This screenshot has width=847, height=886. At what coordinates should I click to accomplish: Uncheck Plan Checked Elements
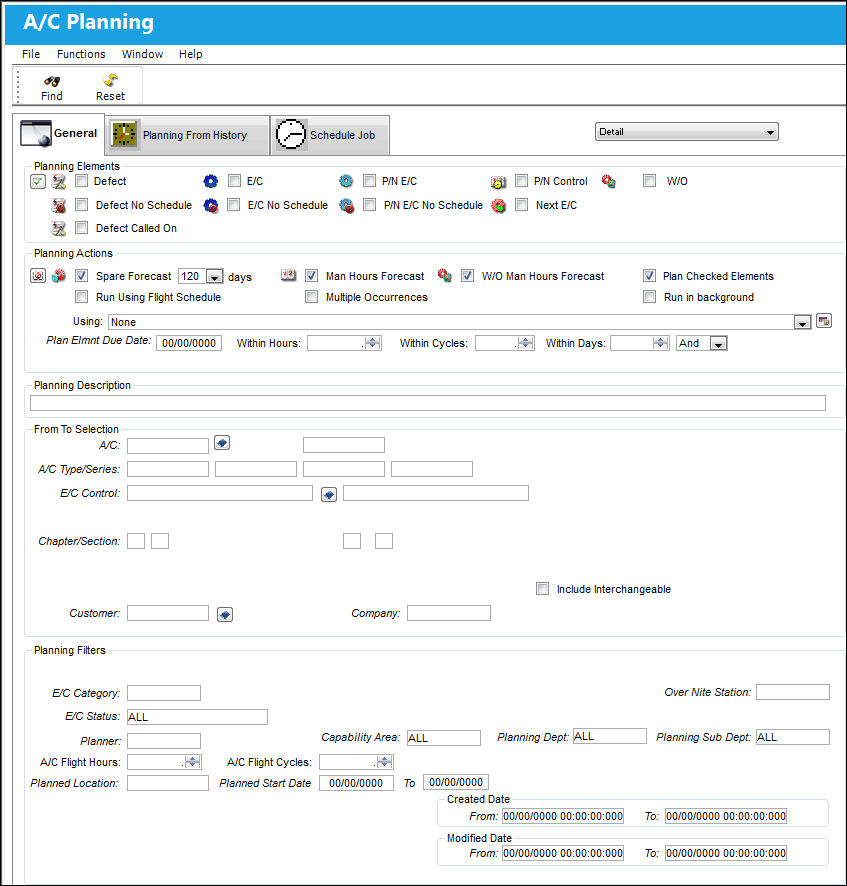(x=650, y=275)
